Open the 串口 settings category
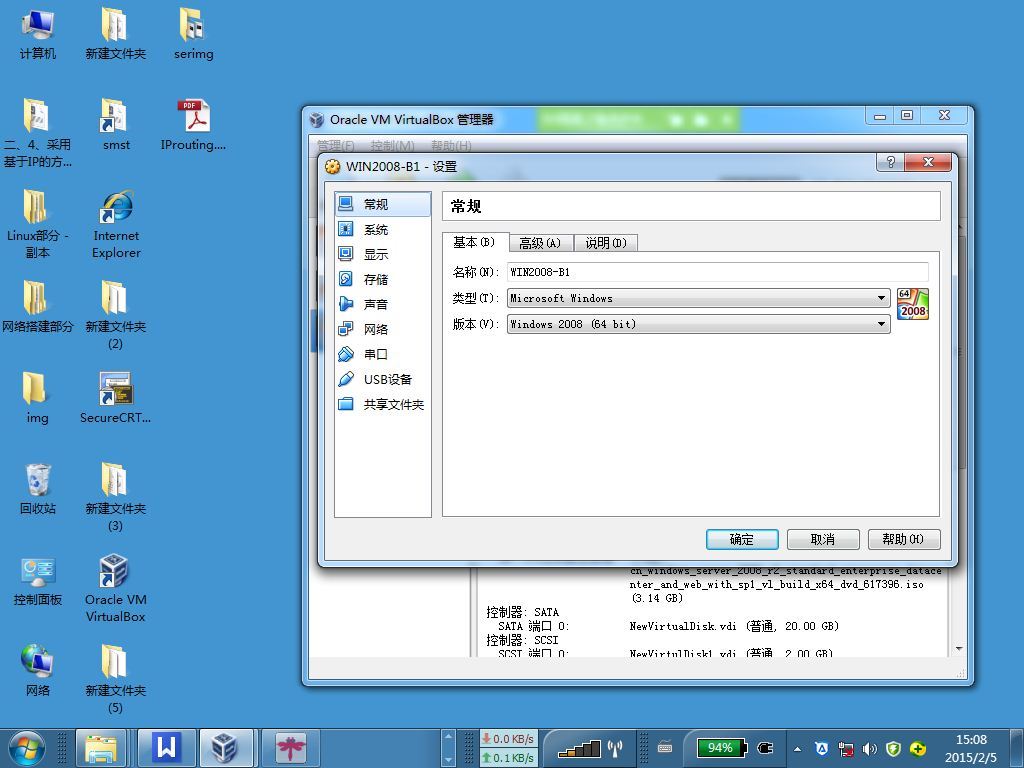Viewport: 1024px width, 768px height. (x=383, y=354)
